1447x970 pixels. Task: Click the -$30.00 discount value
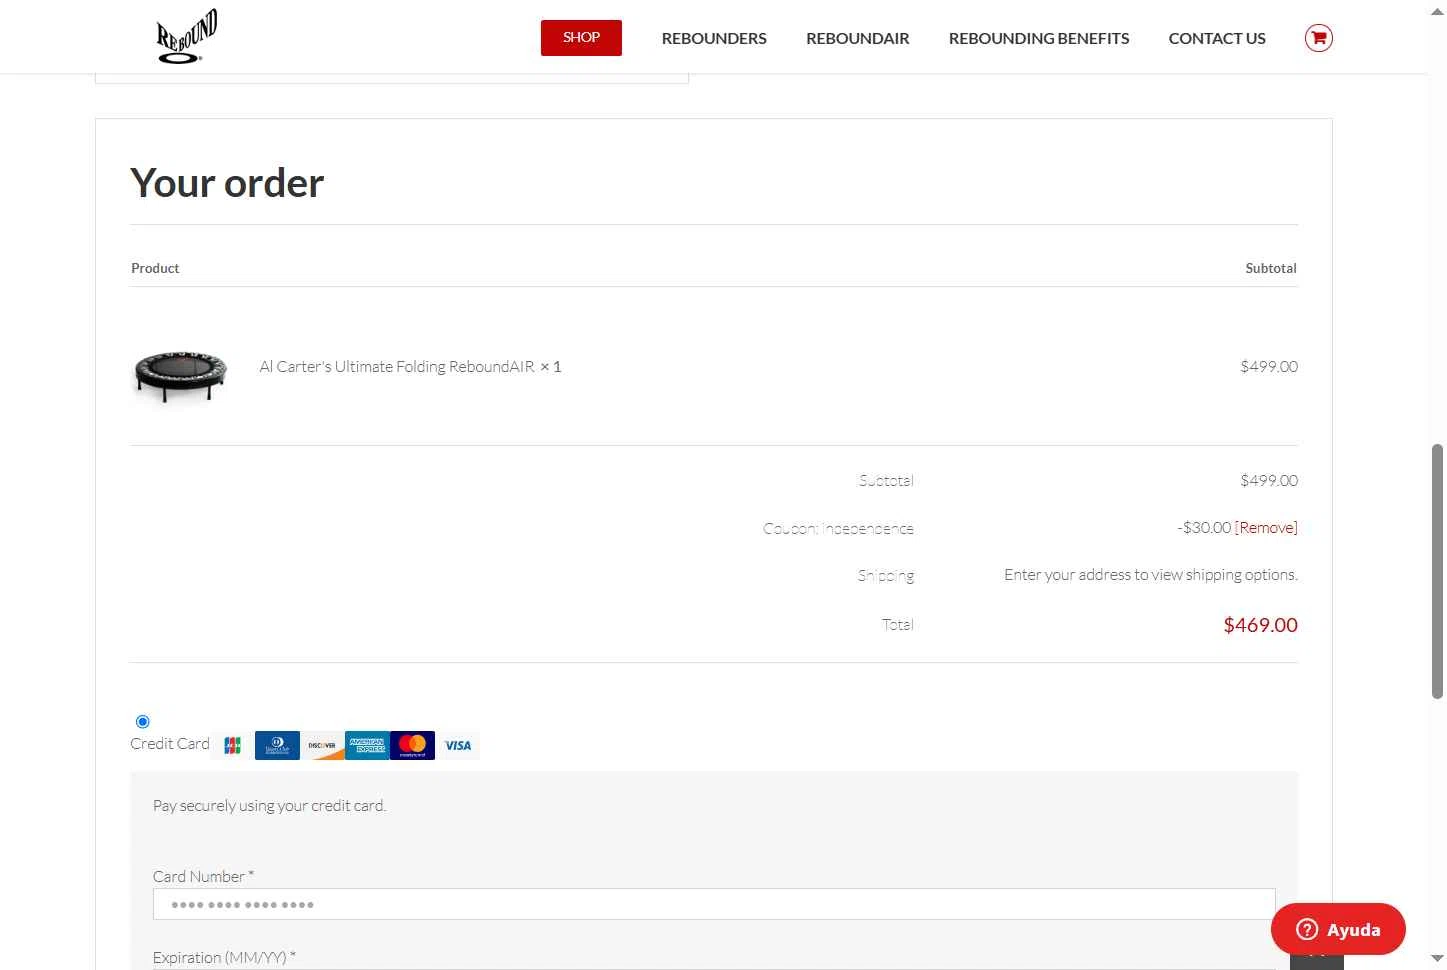1204,528
